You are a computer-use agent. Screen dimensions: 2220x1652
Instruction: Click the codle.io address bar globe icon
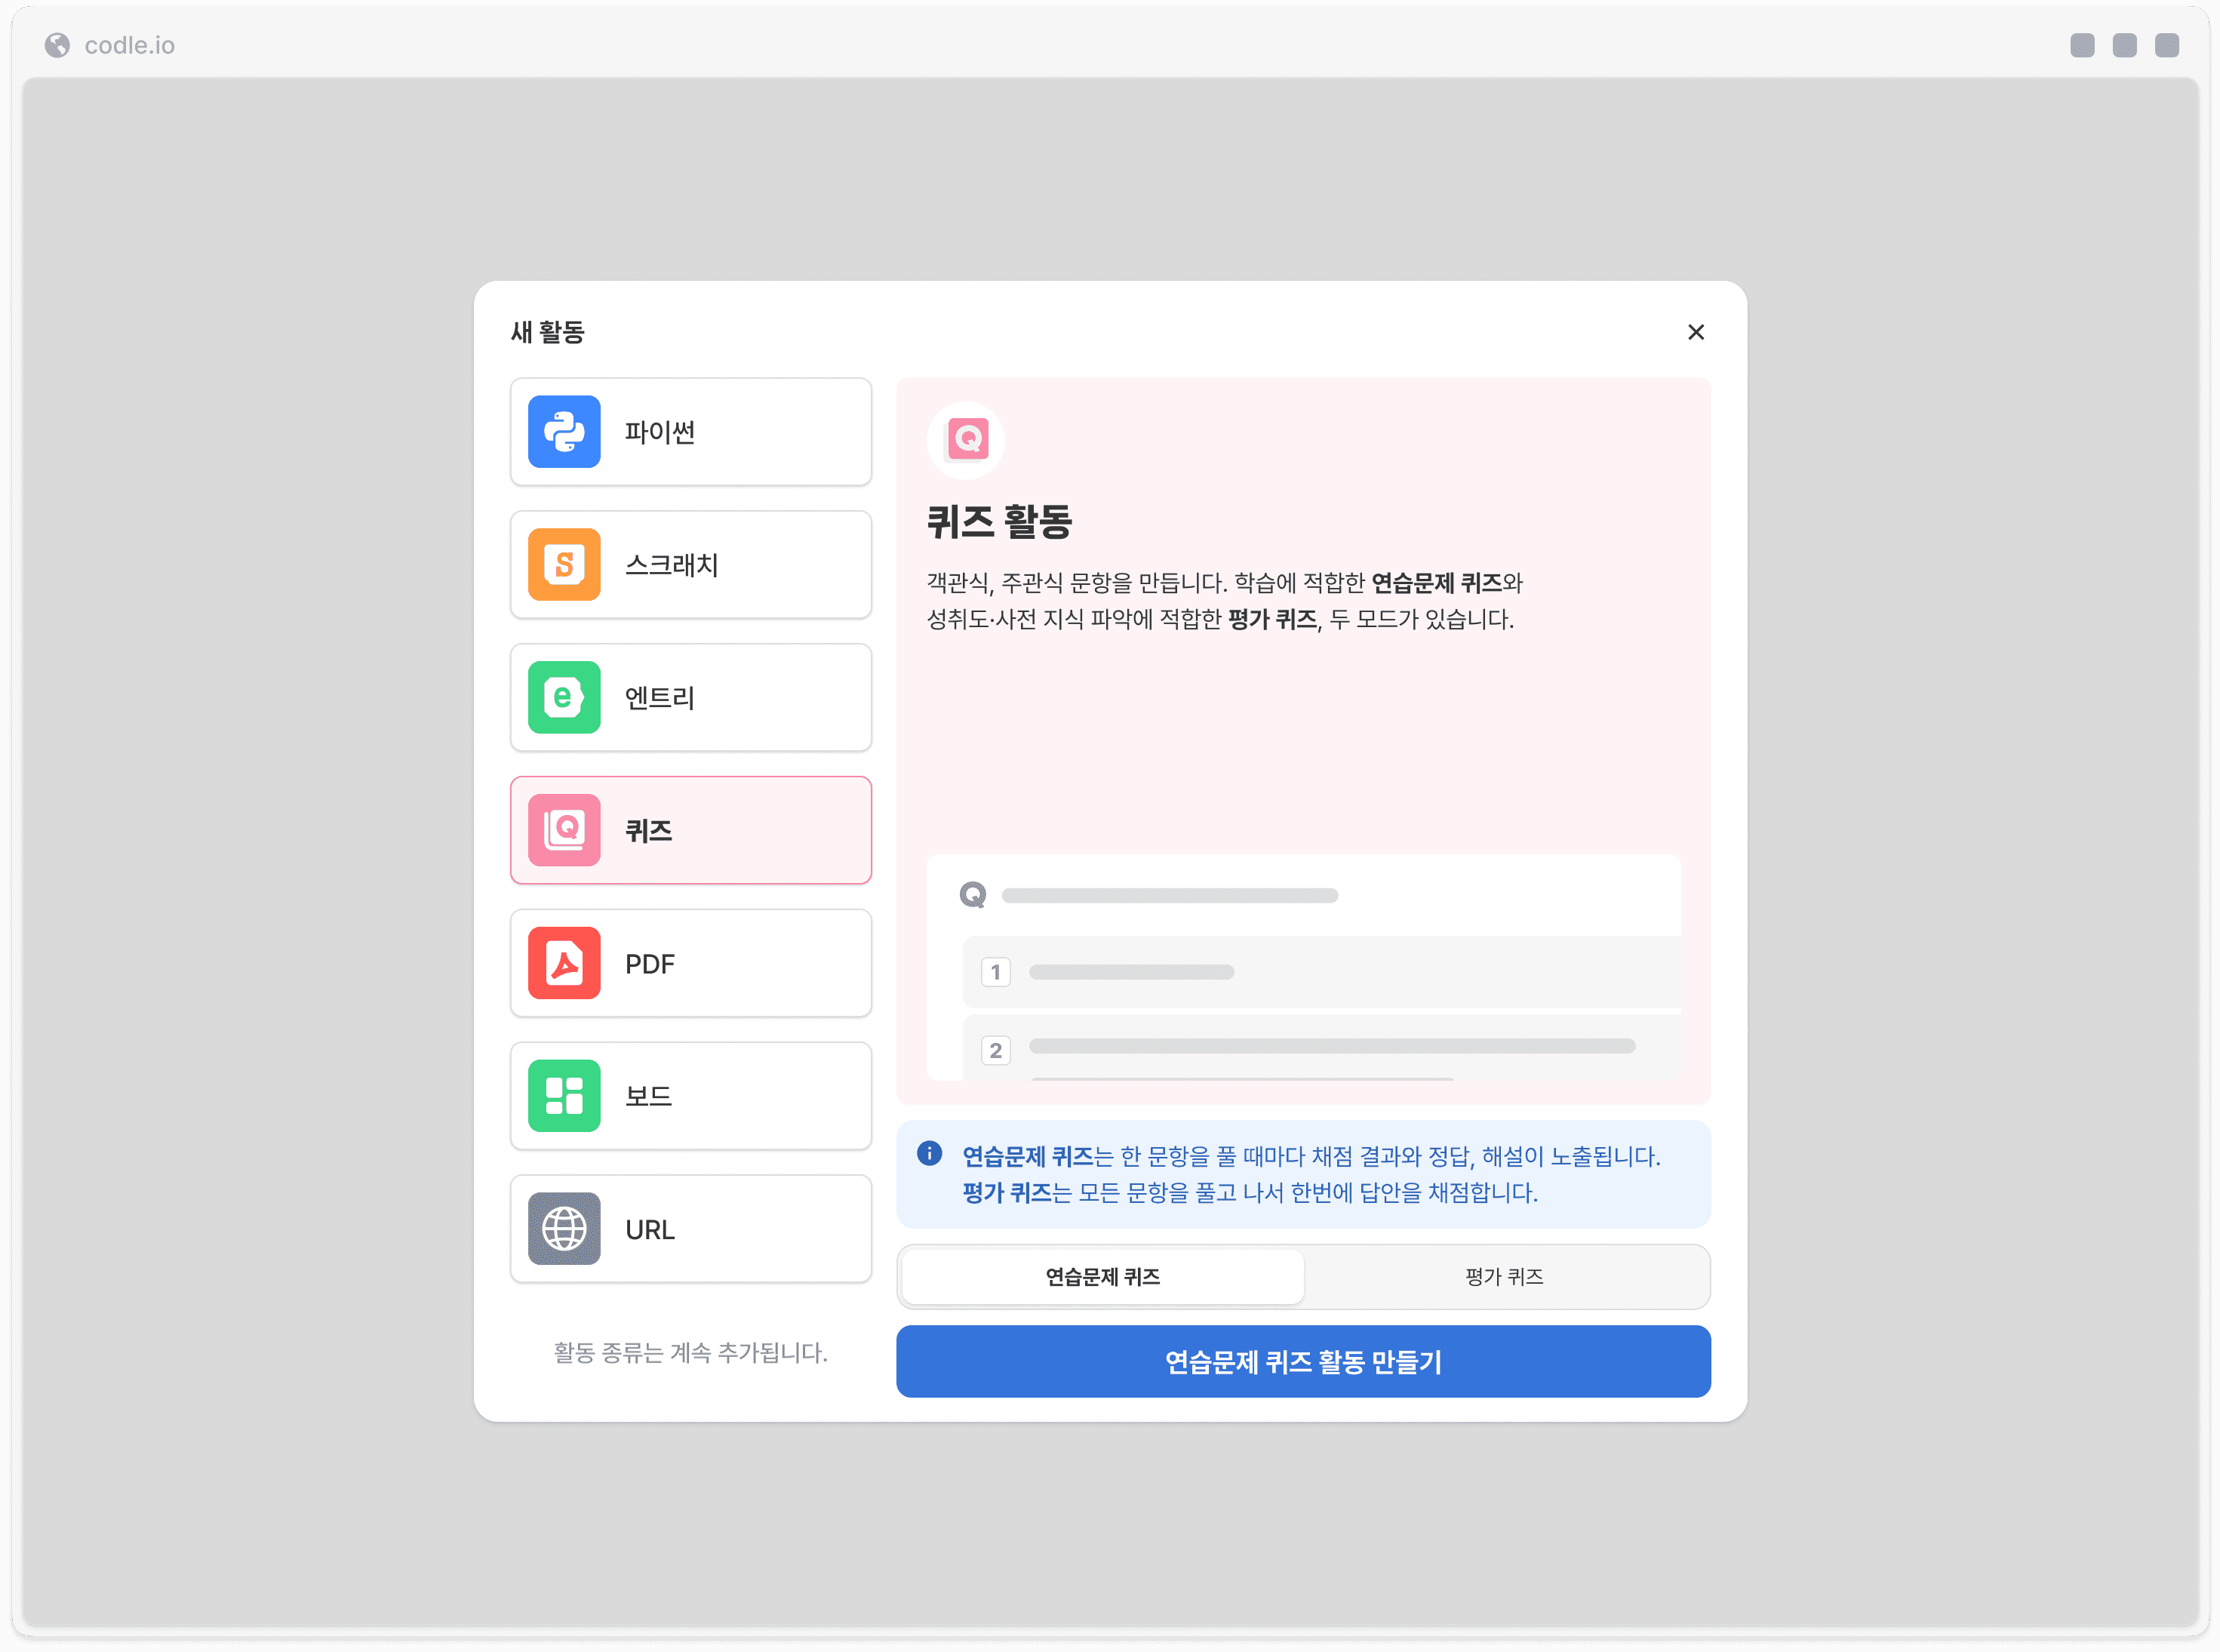pos(58,45)
